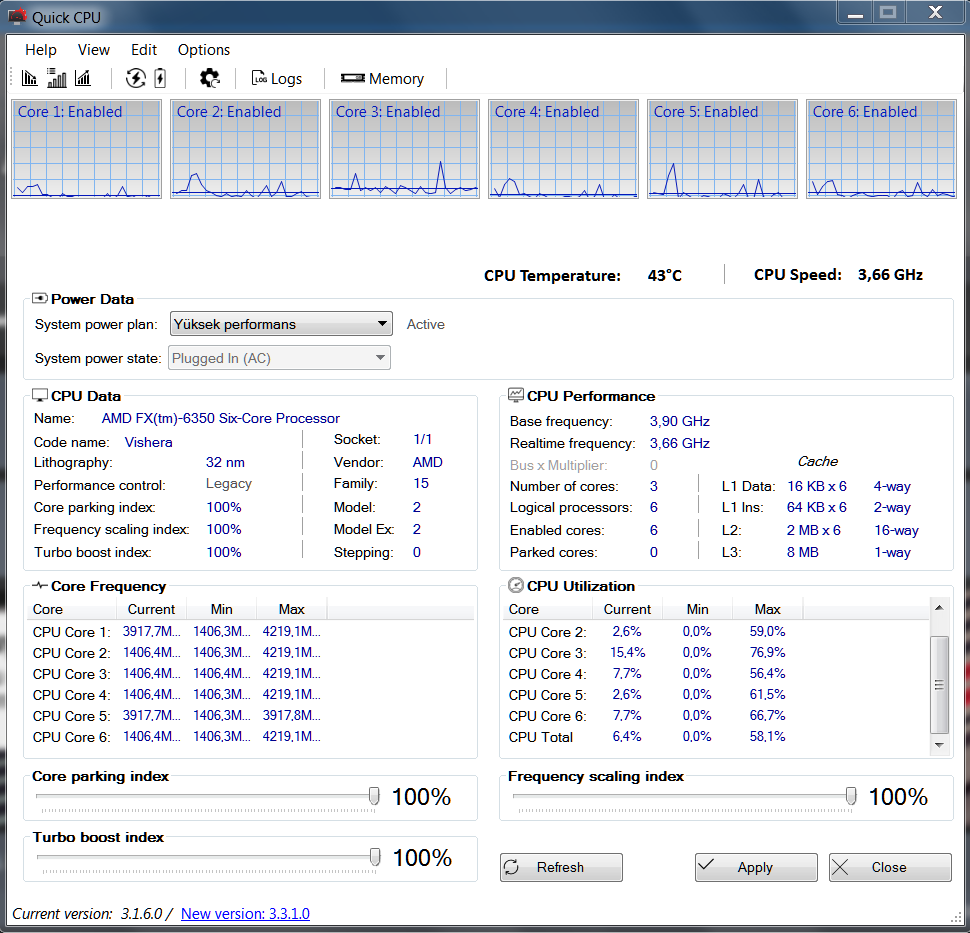Click the bar chart with list icon
The height and width of the screenshot is (933, 970).
(57, 78)
